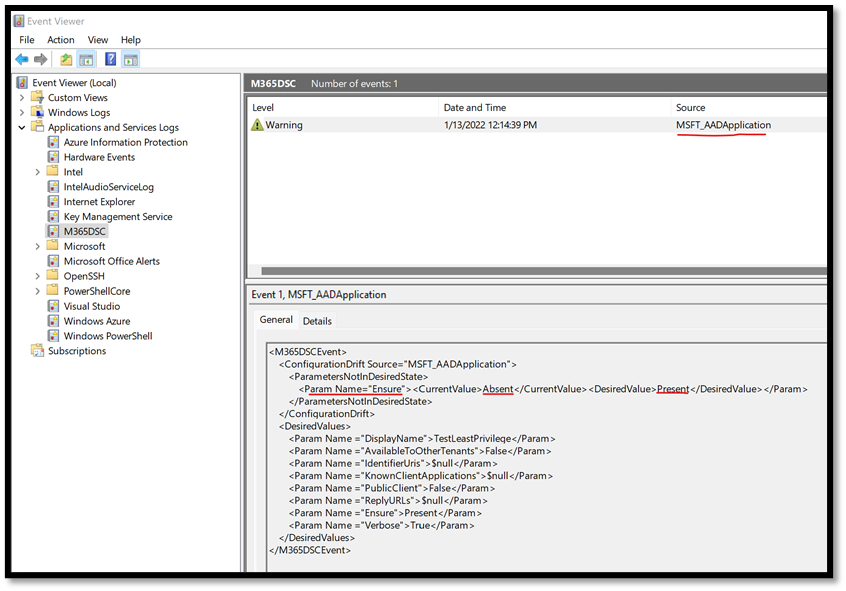Viewport: 846px width, 591px height.
Task: Select the Microsoft folder
Action: point(84,247)
